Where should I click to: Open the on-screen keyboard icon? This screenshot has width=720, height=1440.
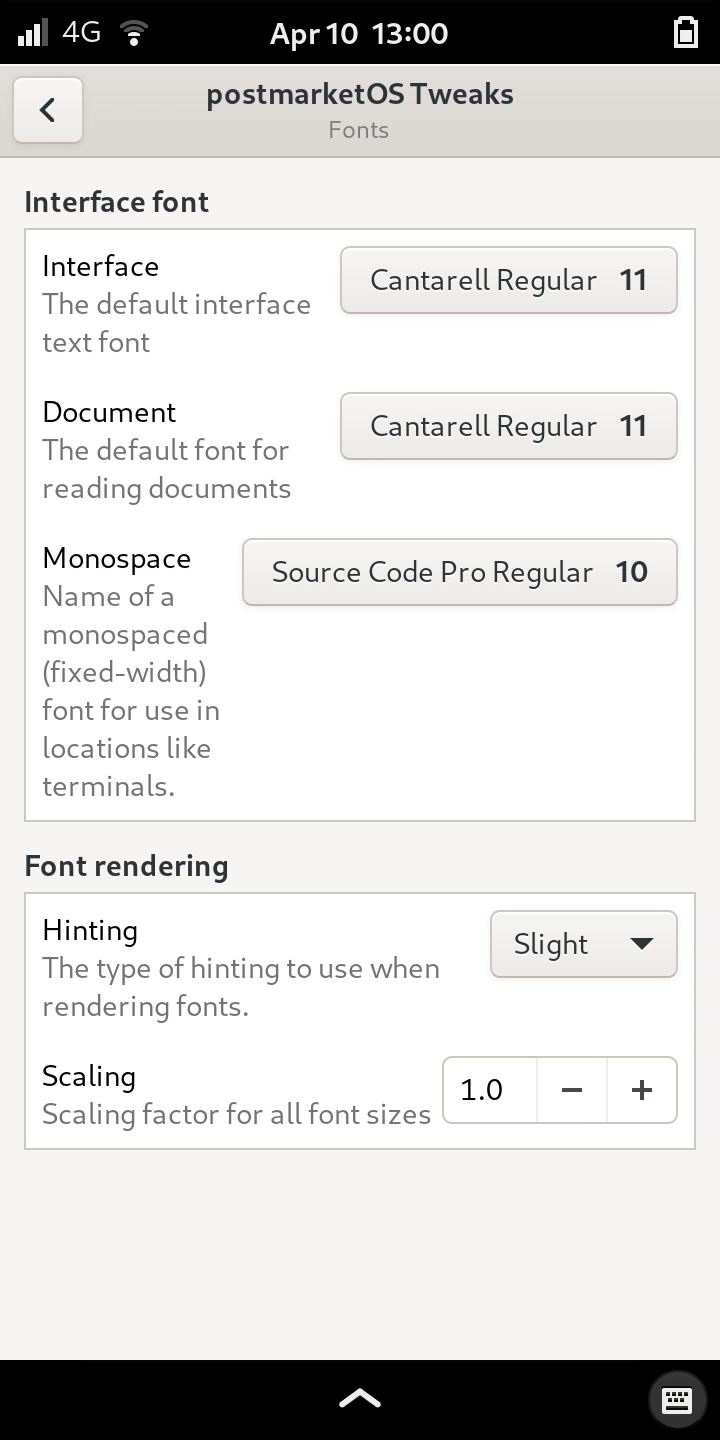tap(677, 1400)
